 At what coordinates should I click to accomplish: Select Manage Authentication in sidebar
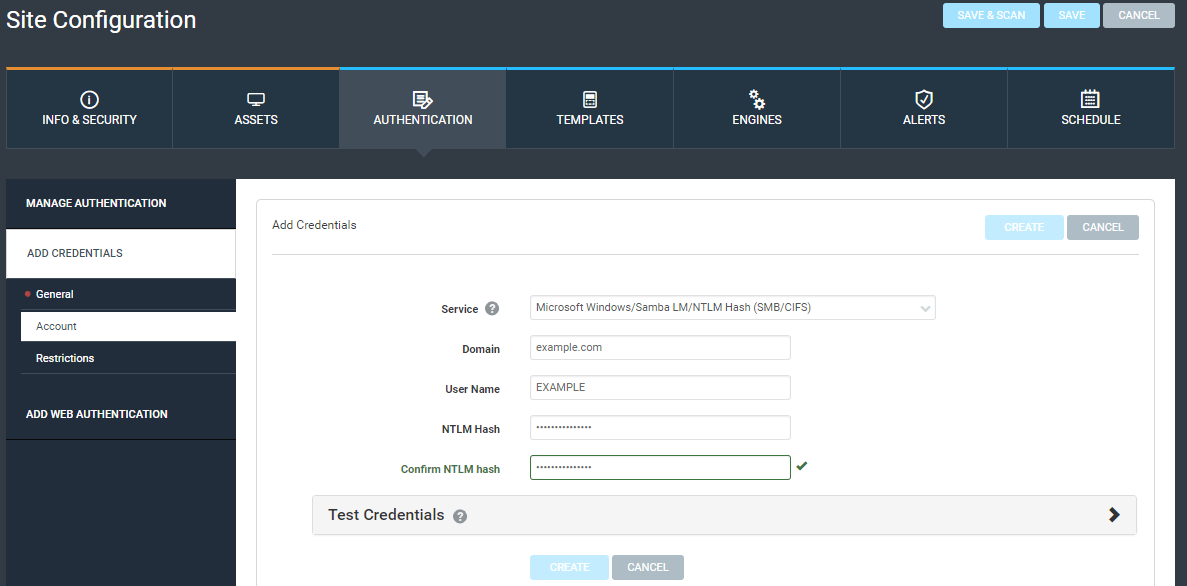pos(95,203)
